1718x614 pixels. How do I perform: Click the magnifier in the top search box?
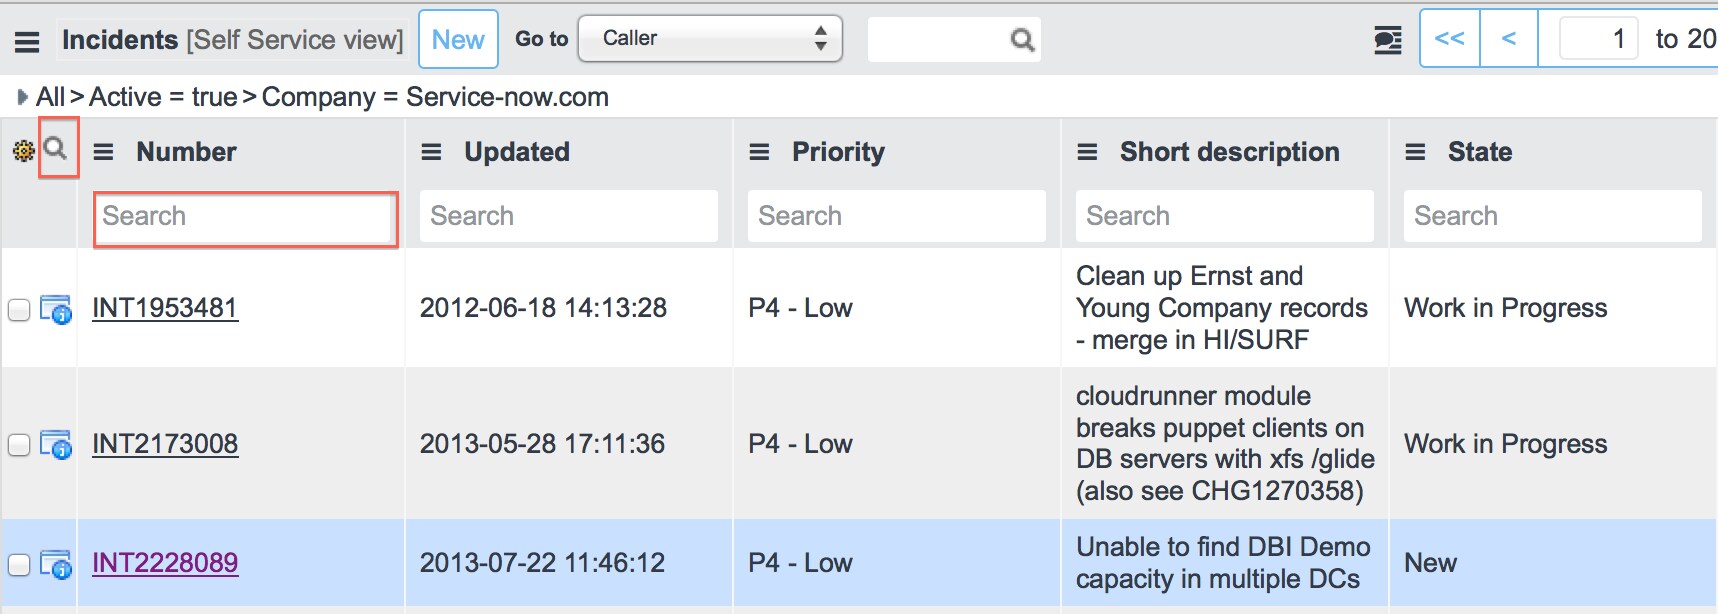[1022, 40]
